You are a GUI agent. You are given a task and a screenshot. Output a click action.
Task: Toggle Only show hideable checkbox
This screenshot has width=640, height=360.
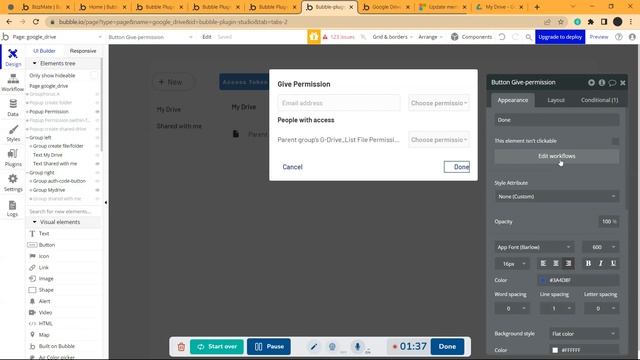coord(94,76)
